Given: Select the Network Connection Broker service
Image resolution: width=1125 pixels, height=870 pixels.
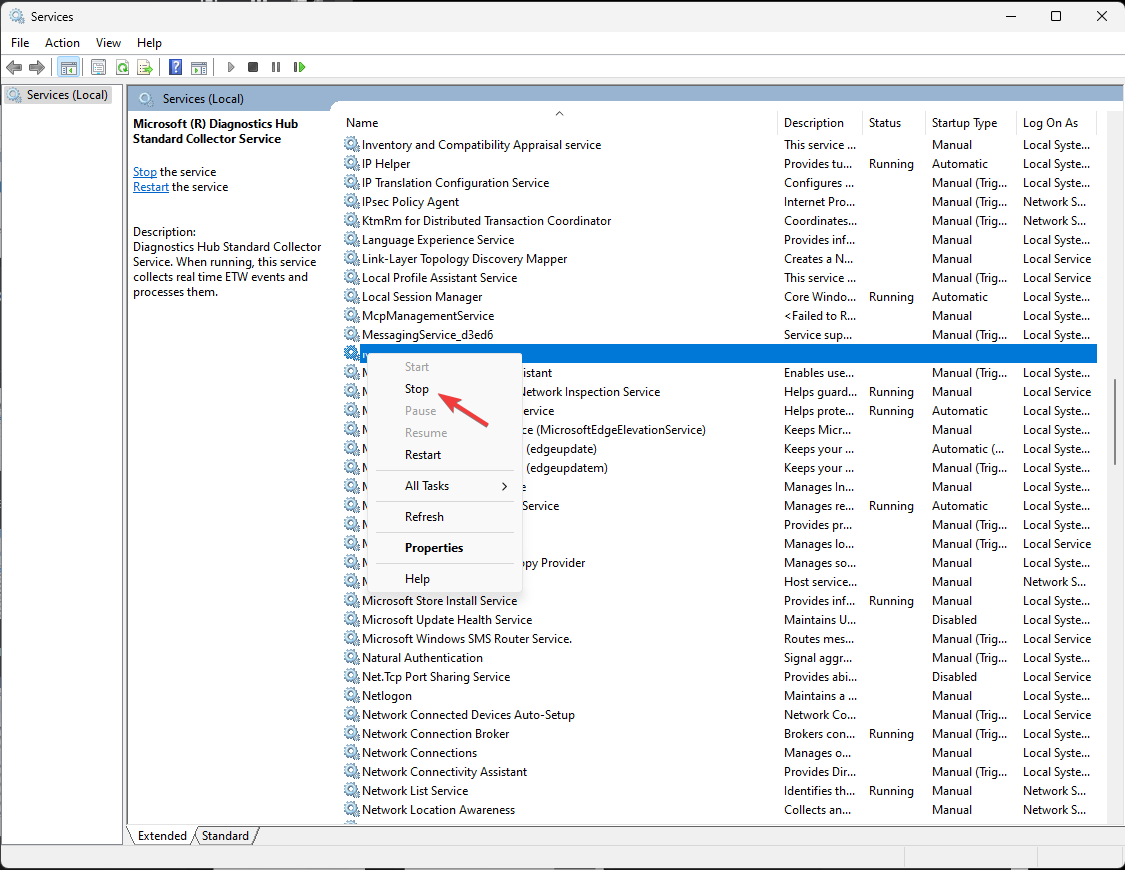Looking at the screenshot, I should pyautogui.click(x=719, y=734).
